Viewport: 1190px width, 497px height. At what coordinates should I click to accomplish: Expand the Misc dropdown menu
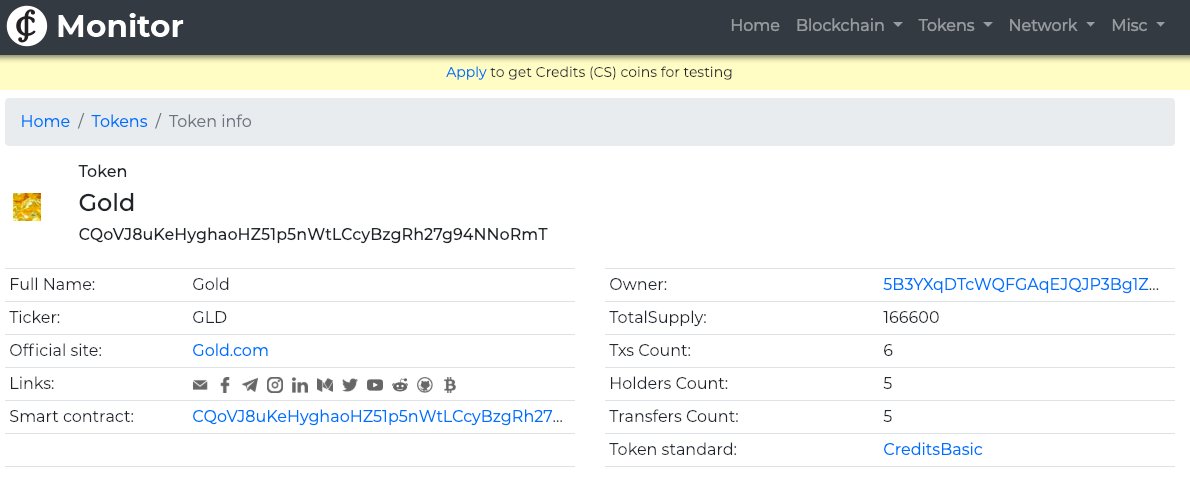point(1138,25)
